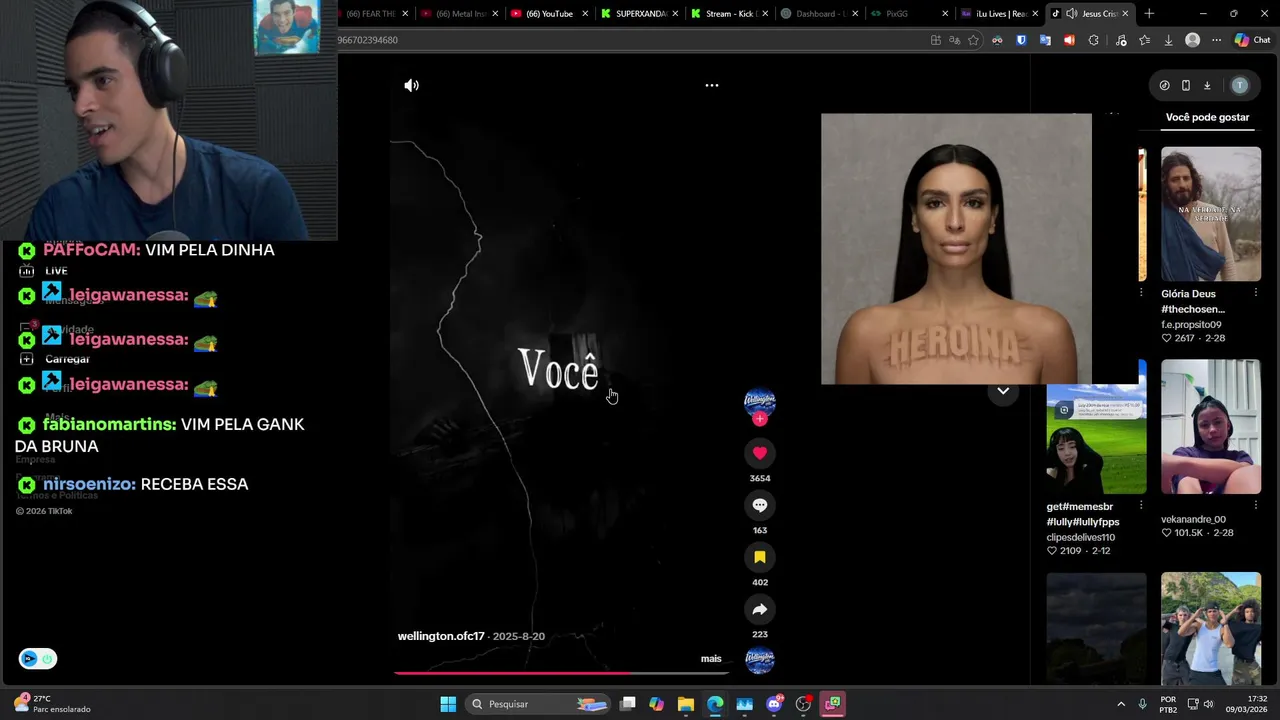Click the 'Você pode gostar' heading
Screen dimensions: 1280x720
click(1207, 117)
